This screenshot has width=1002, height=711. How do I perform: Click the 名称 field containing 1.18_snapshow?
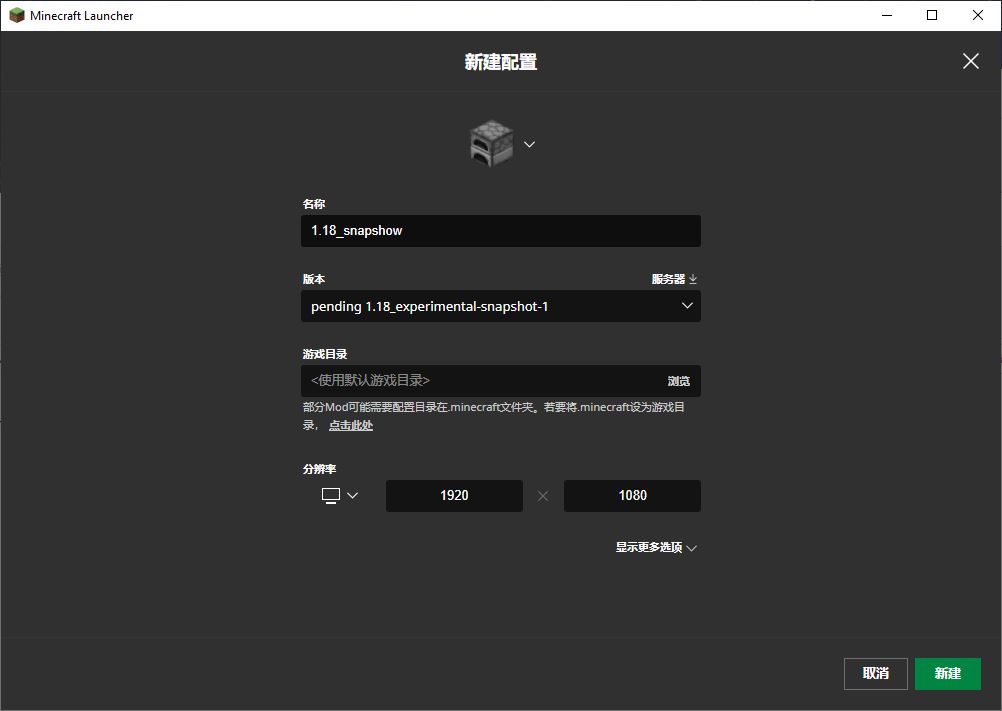click(x=500, y=231)
